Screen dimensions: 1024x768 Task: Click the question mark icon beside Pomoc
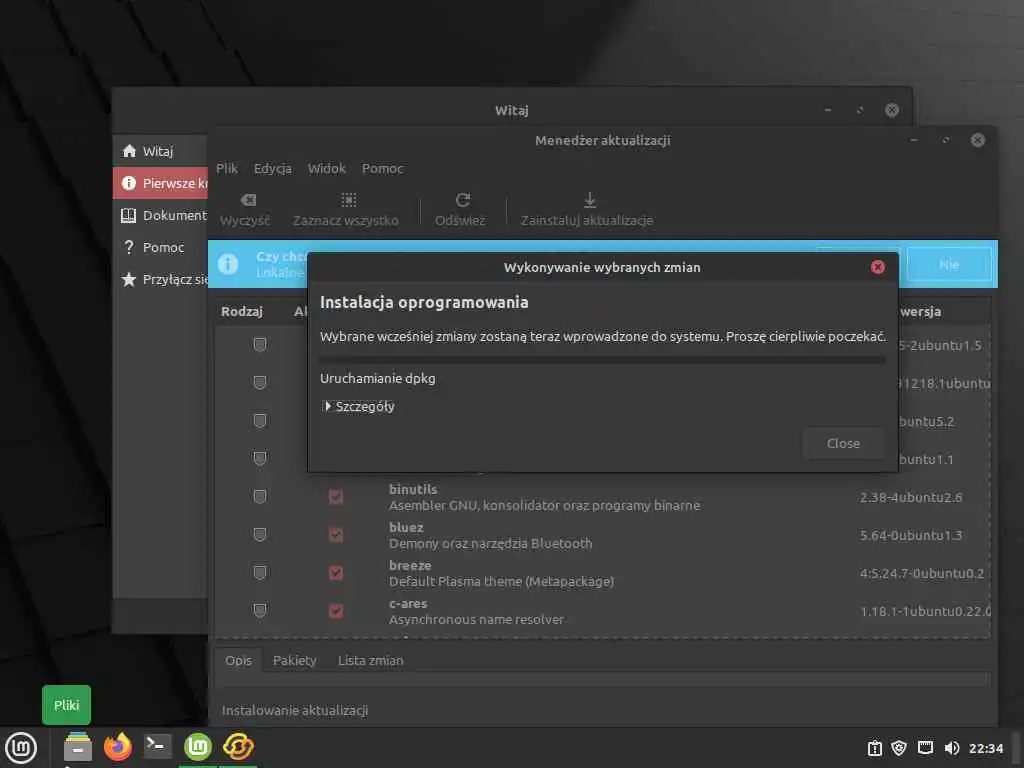[x=129, y=247]
